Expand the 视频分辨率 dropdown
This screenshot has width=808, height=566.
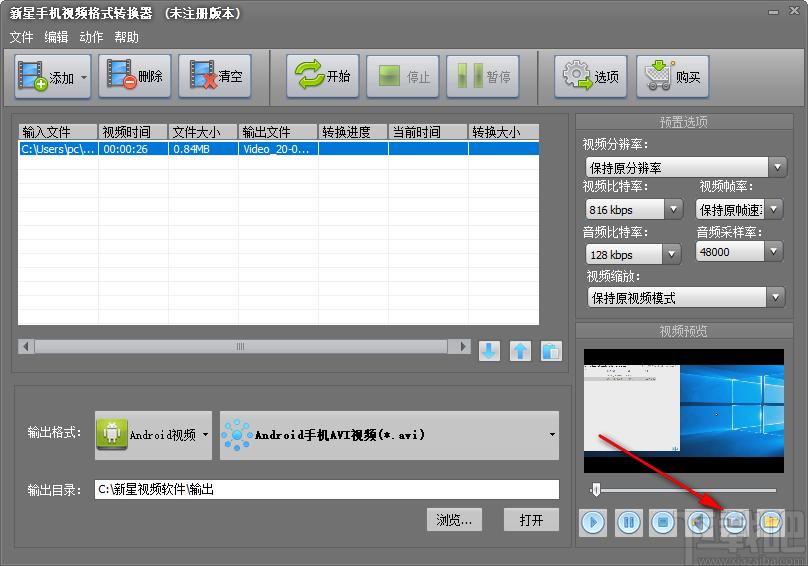(777, 167)
